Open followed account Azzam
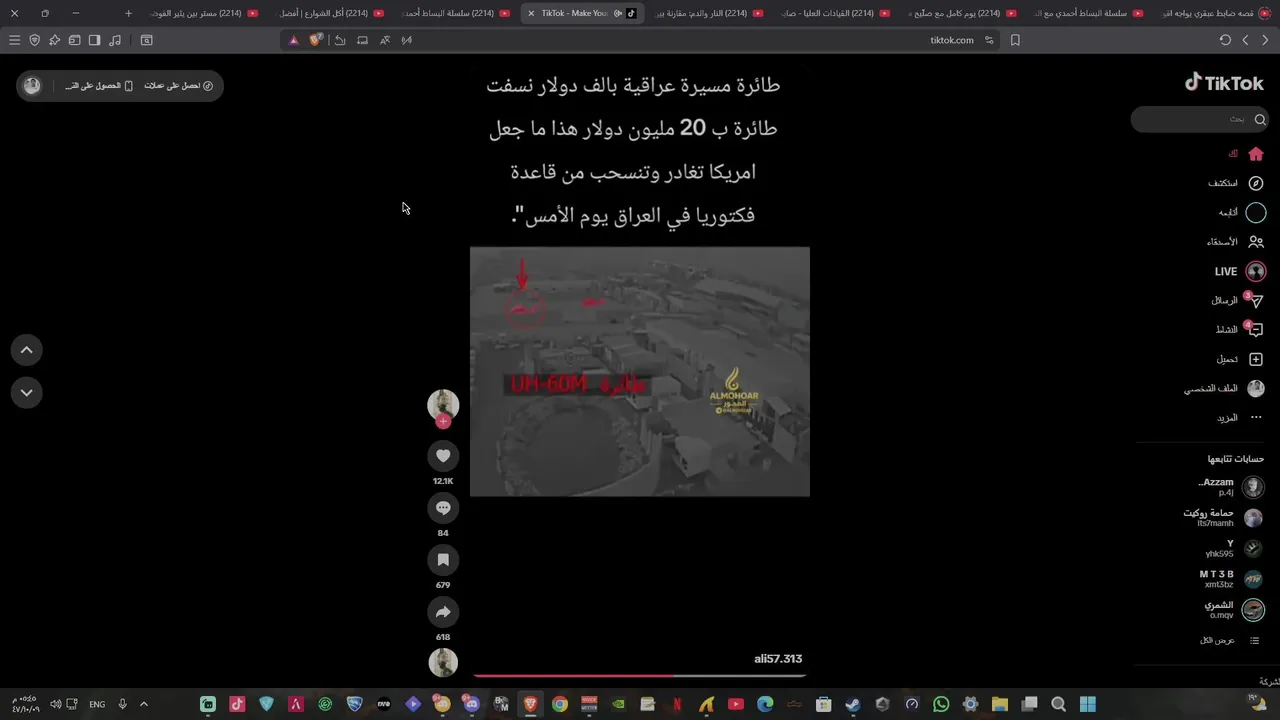This screenshot has width=1280, height=720. click(1231, 487)
